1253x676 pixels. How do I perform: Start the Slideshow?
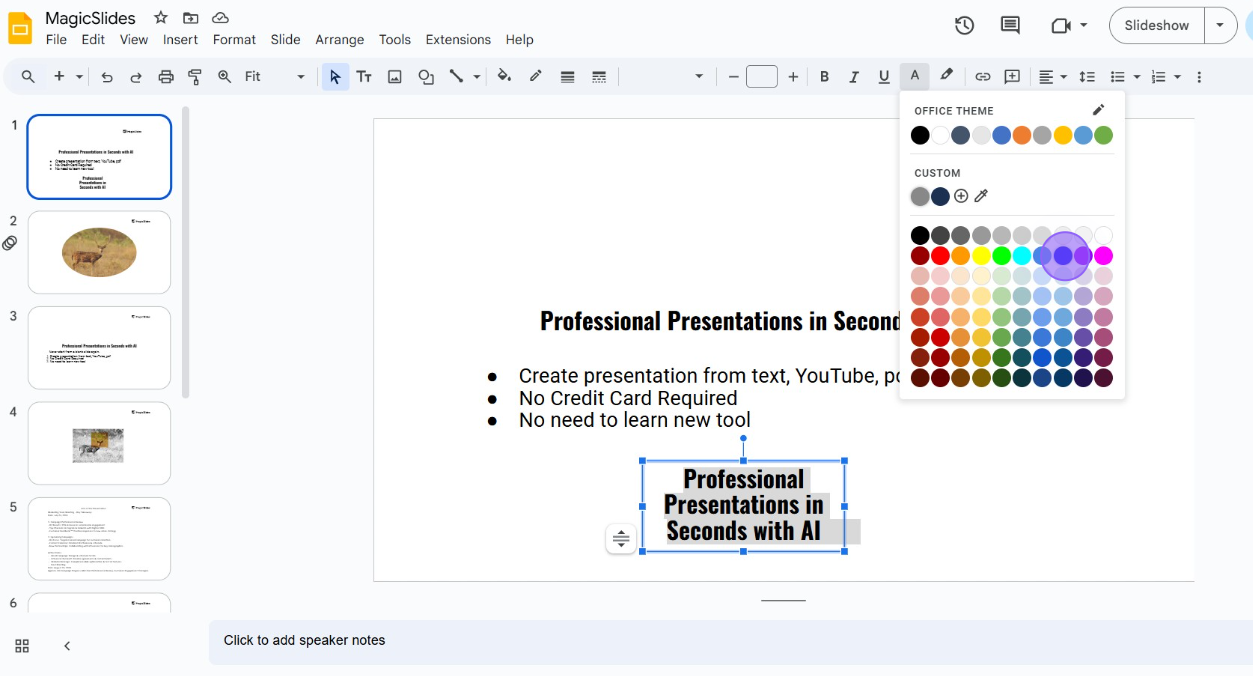coord(1156,26)
